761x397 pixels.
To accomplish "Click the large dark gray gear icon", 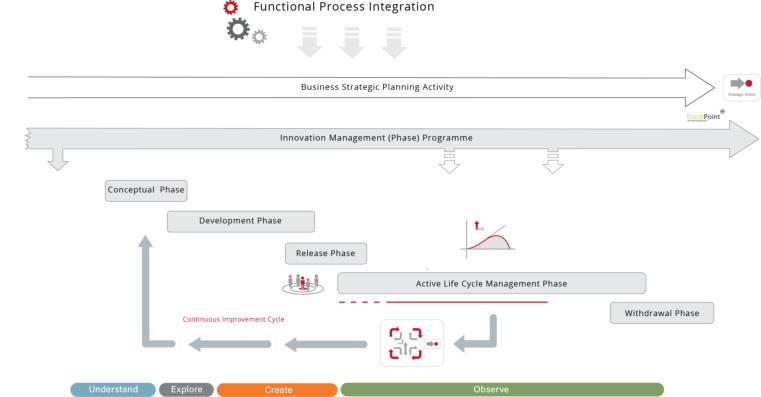I will coord(238,29).
